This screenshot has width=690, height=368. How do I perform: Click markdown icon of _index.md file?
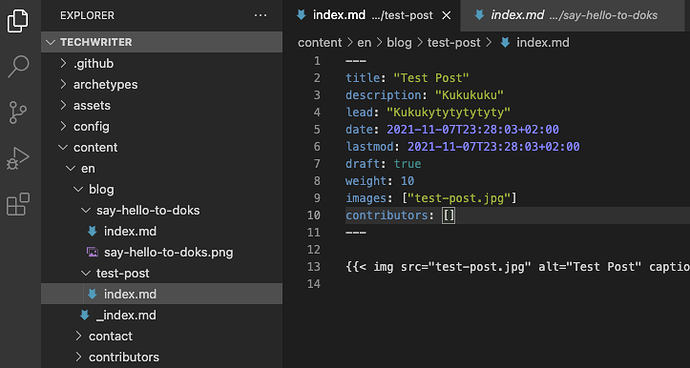point(84,315)
